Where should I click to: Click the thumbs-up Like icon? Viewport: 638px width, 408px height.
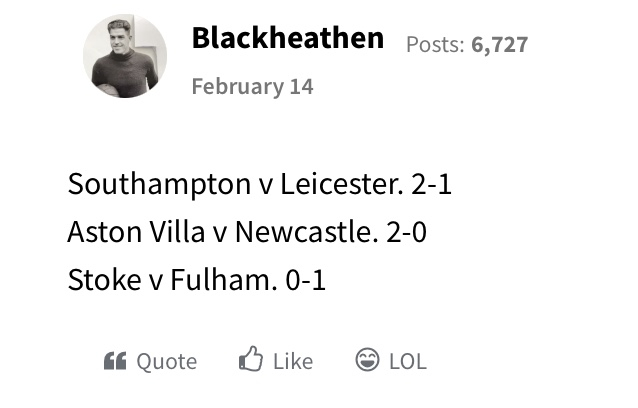click(251, 358)
